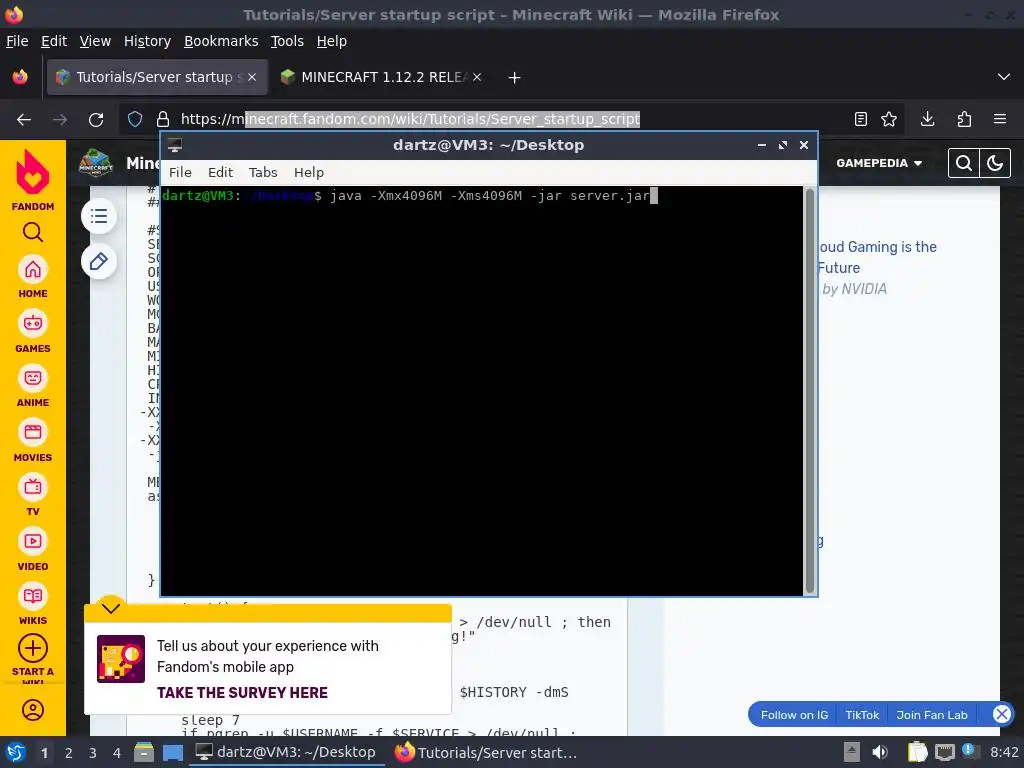Toggle reader view in address bar
1024x768 pixels.
(x=861, y=119)
